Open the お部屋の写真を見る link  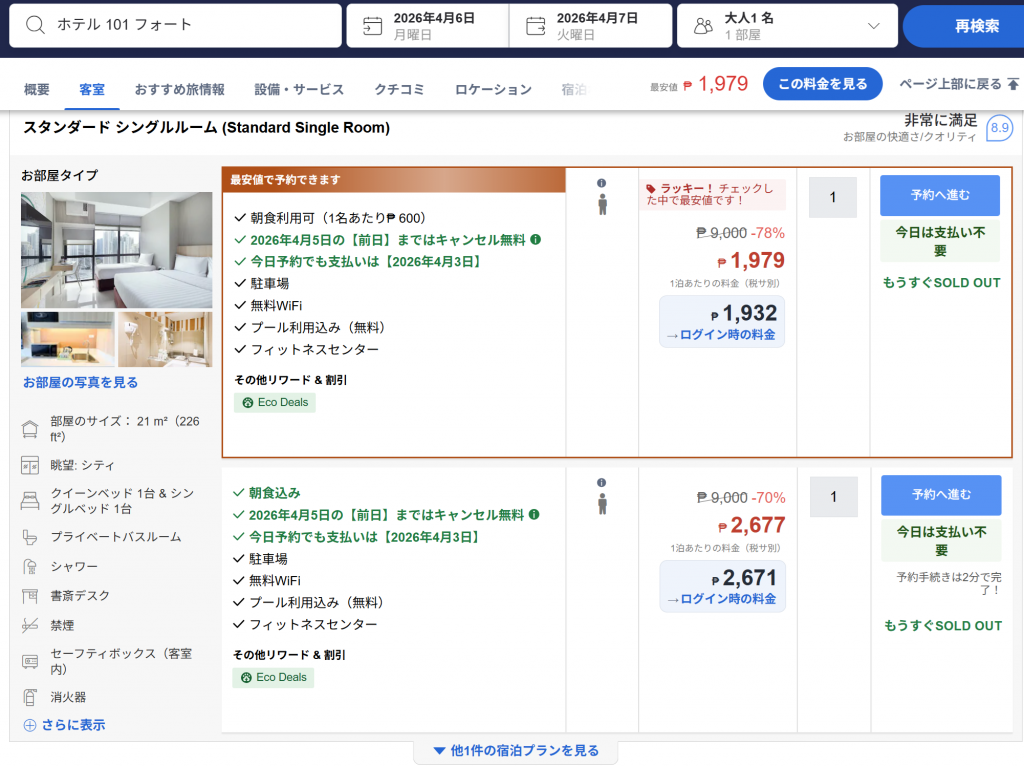[x=81, y=382]
